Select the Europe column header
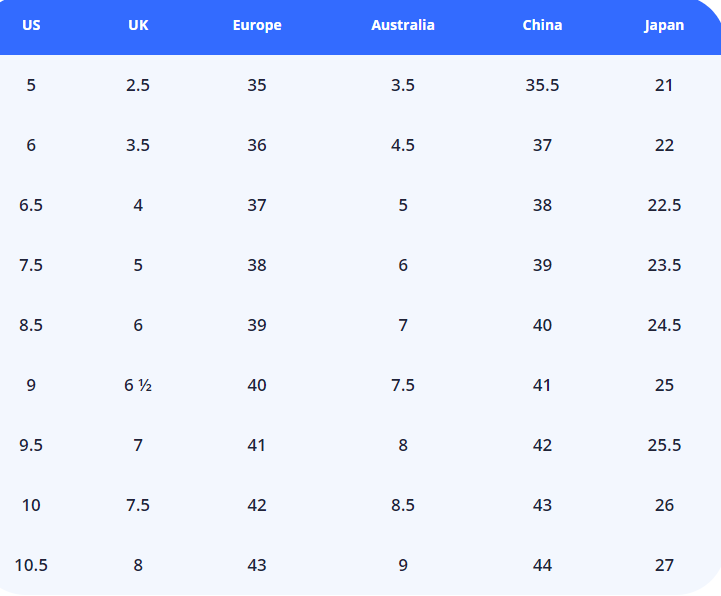This screenshot has width=721, height=596. click(x=257, y=25)
